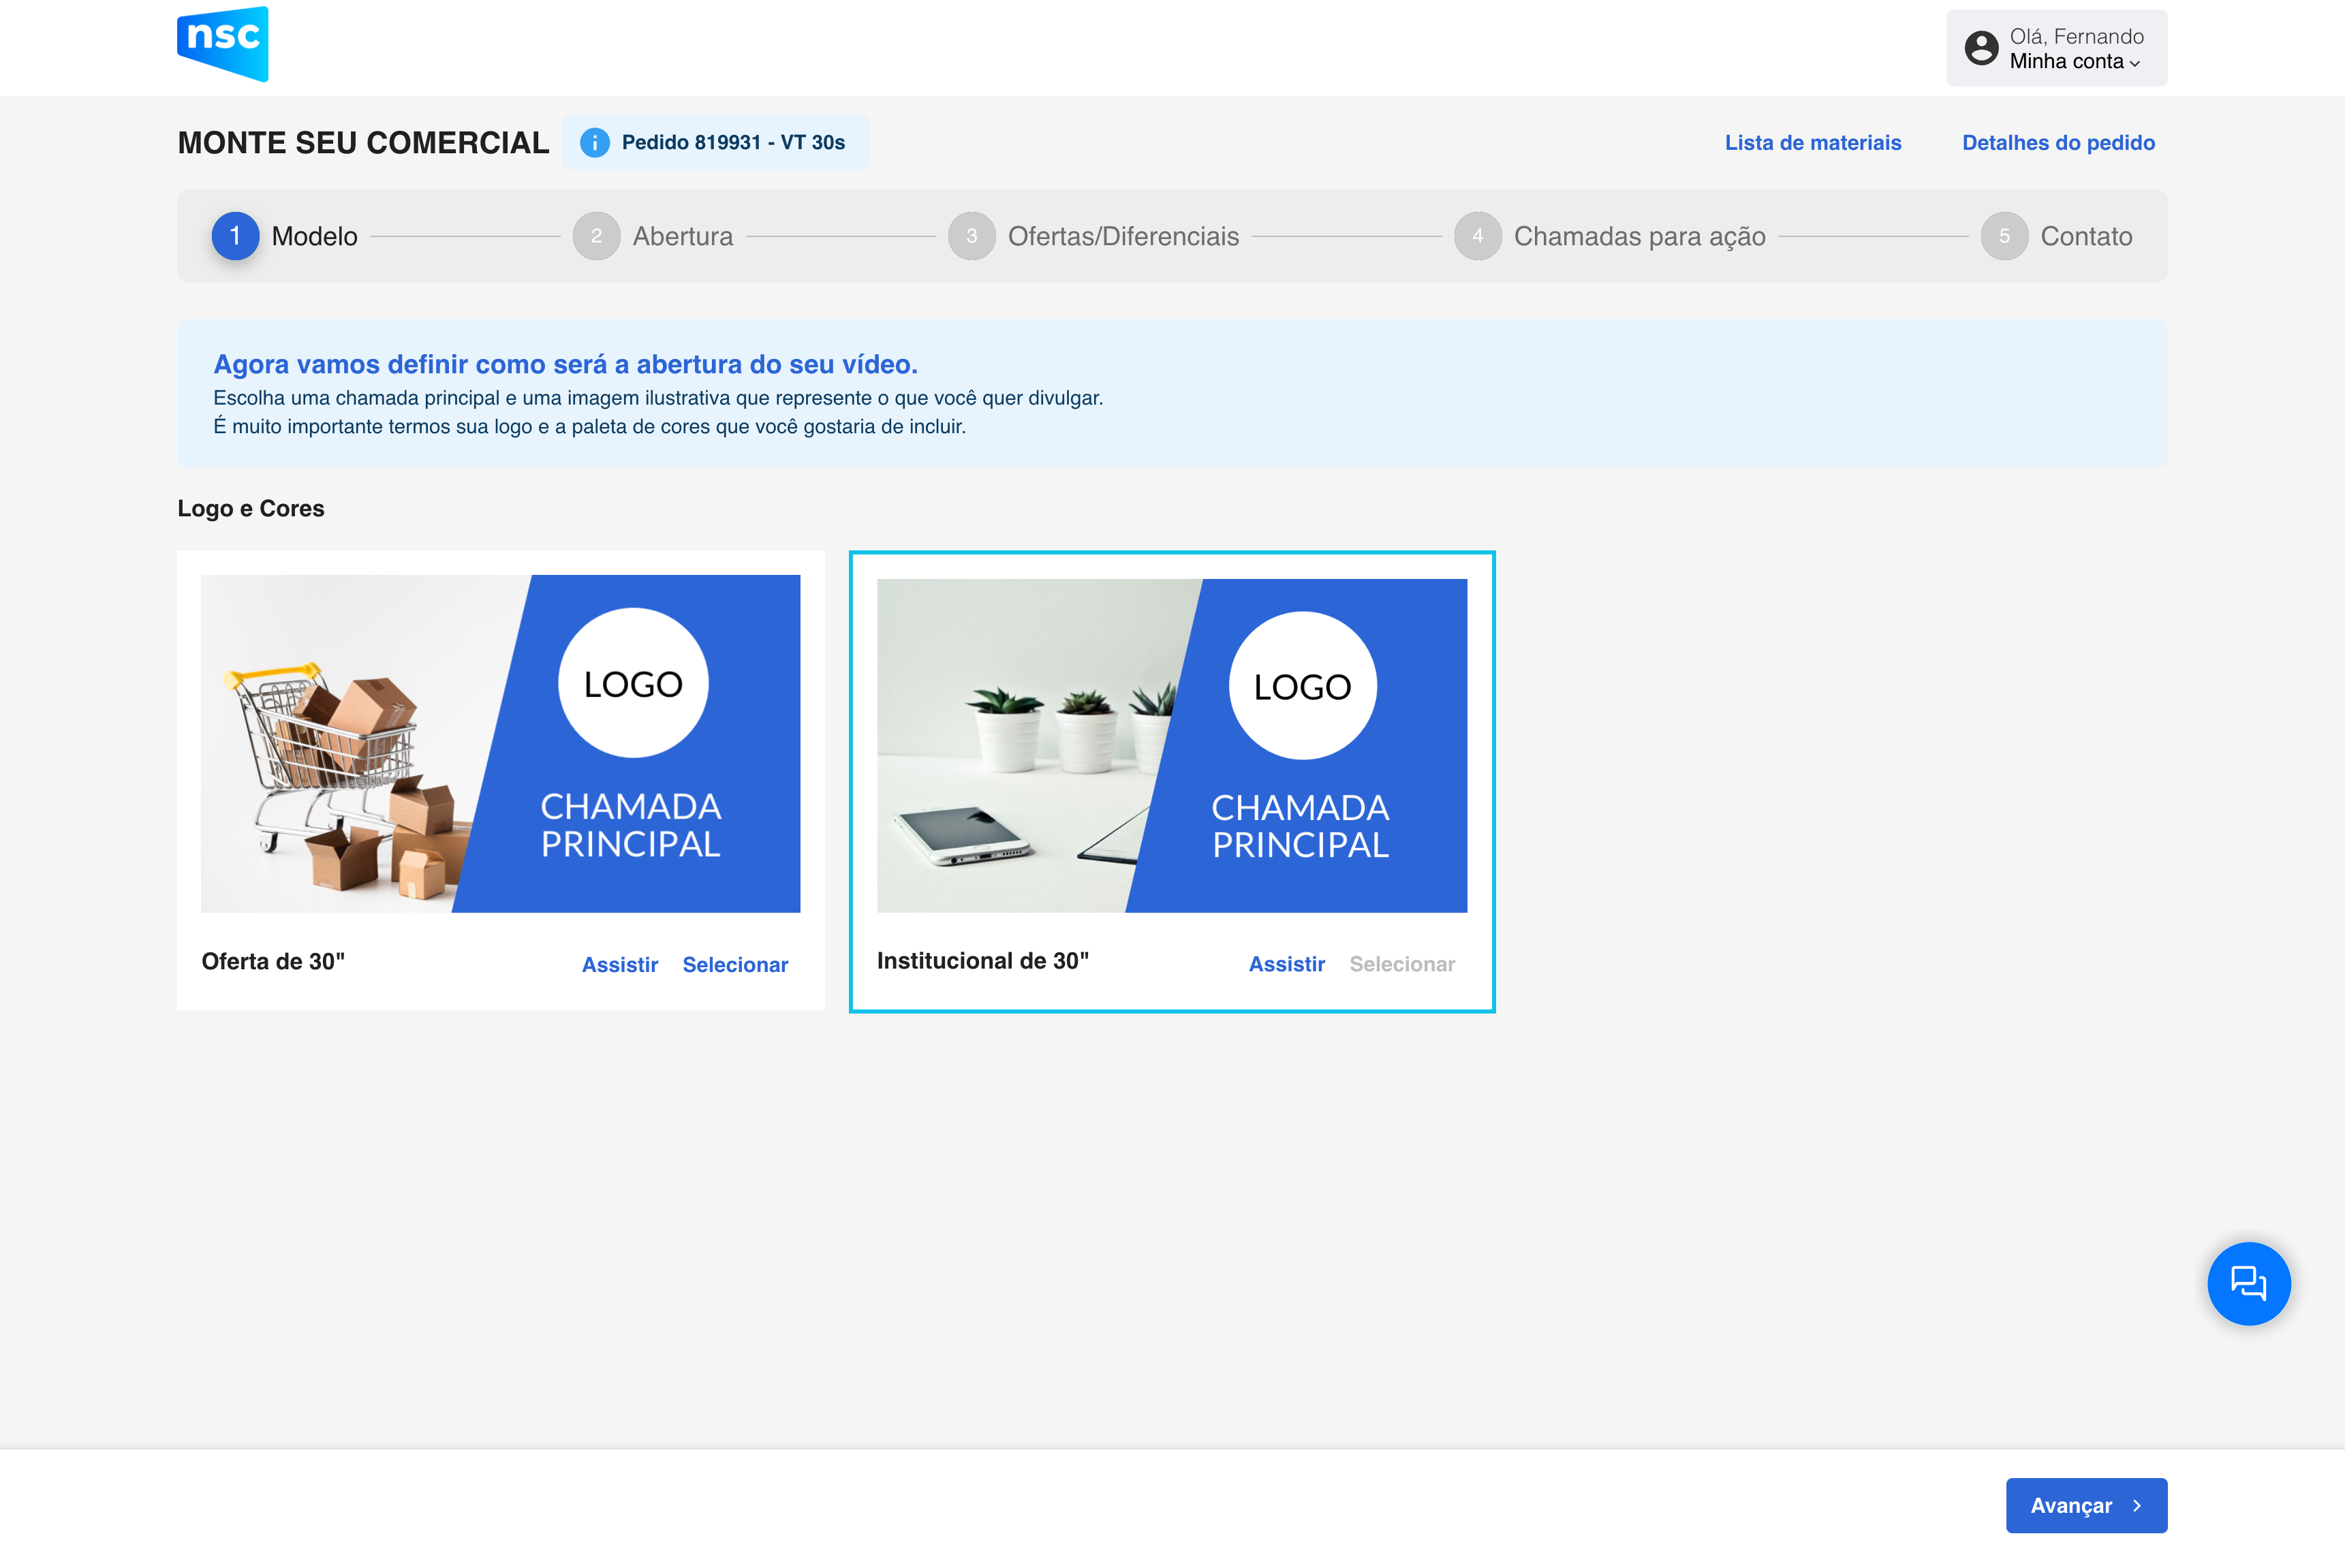
Task: Watch the Oferta de 30" video
Action: pos(620,965)
